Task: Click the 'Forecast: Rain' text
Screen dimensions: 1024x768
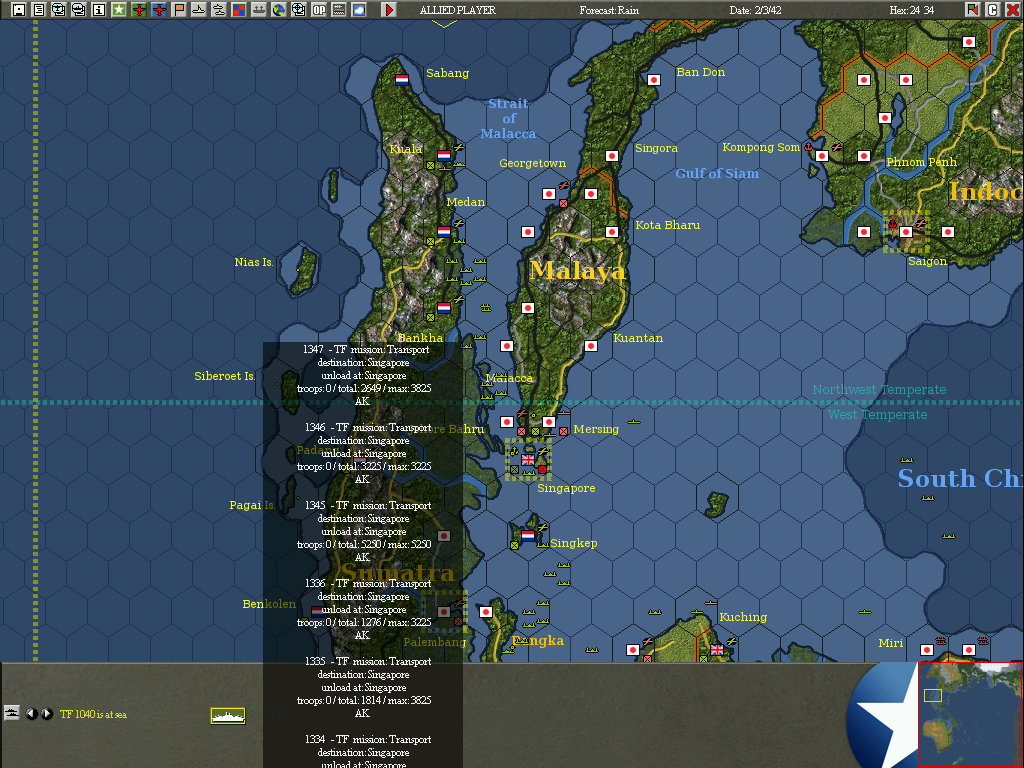Action: click(x=609, y=10)
